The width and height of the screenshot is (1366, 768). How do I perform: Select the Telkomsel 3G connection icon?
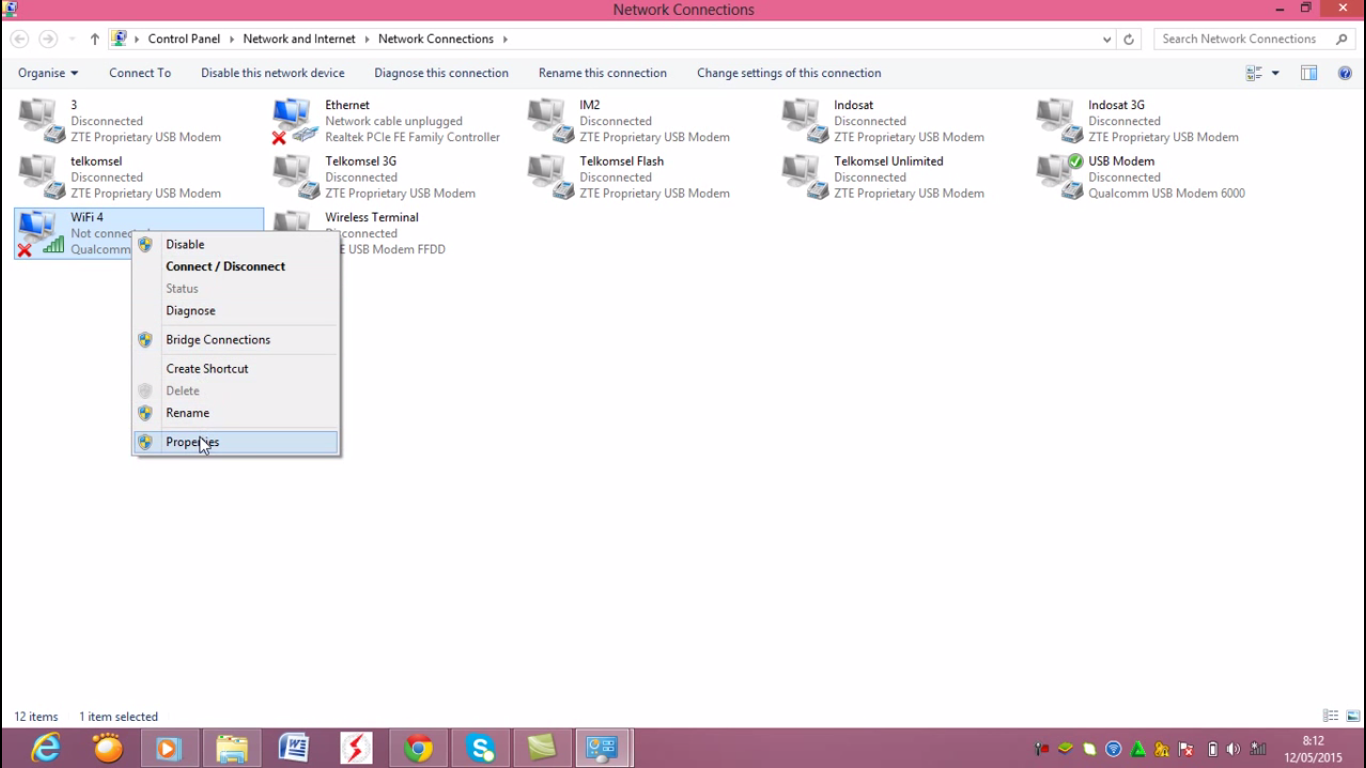click(297, 176)
